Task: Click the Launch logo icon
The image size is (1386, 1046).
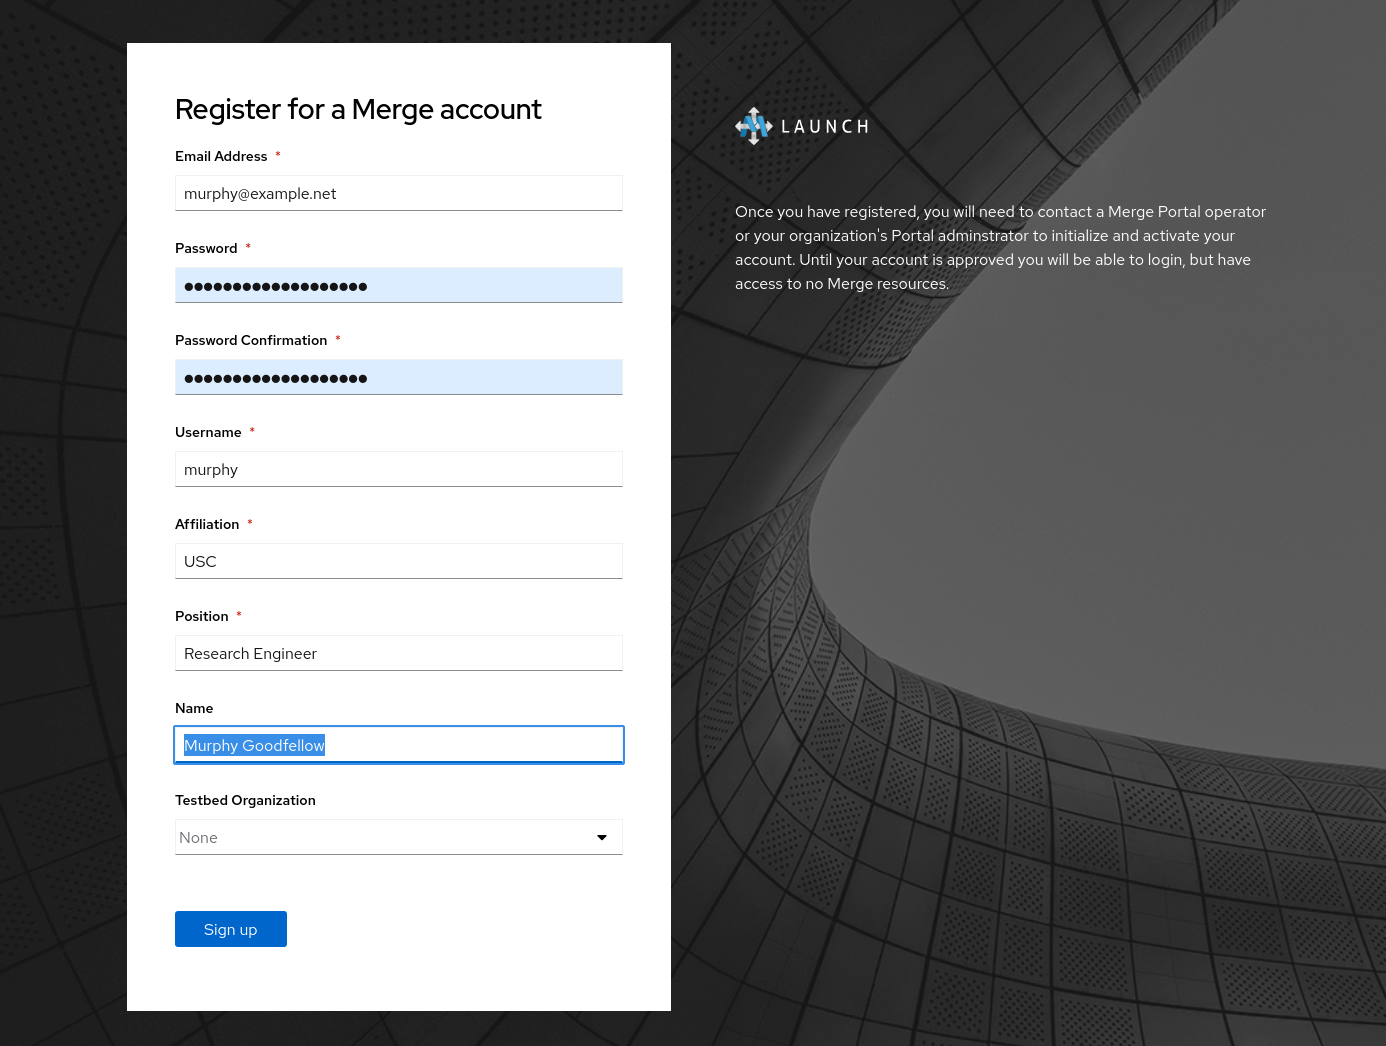Action: (754, 126)
